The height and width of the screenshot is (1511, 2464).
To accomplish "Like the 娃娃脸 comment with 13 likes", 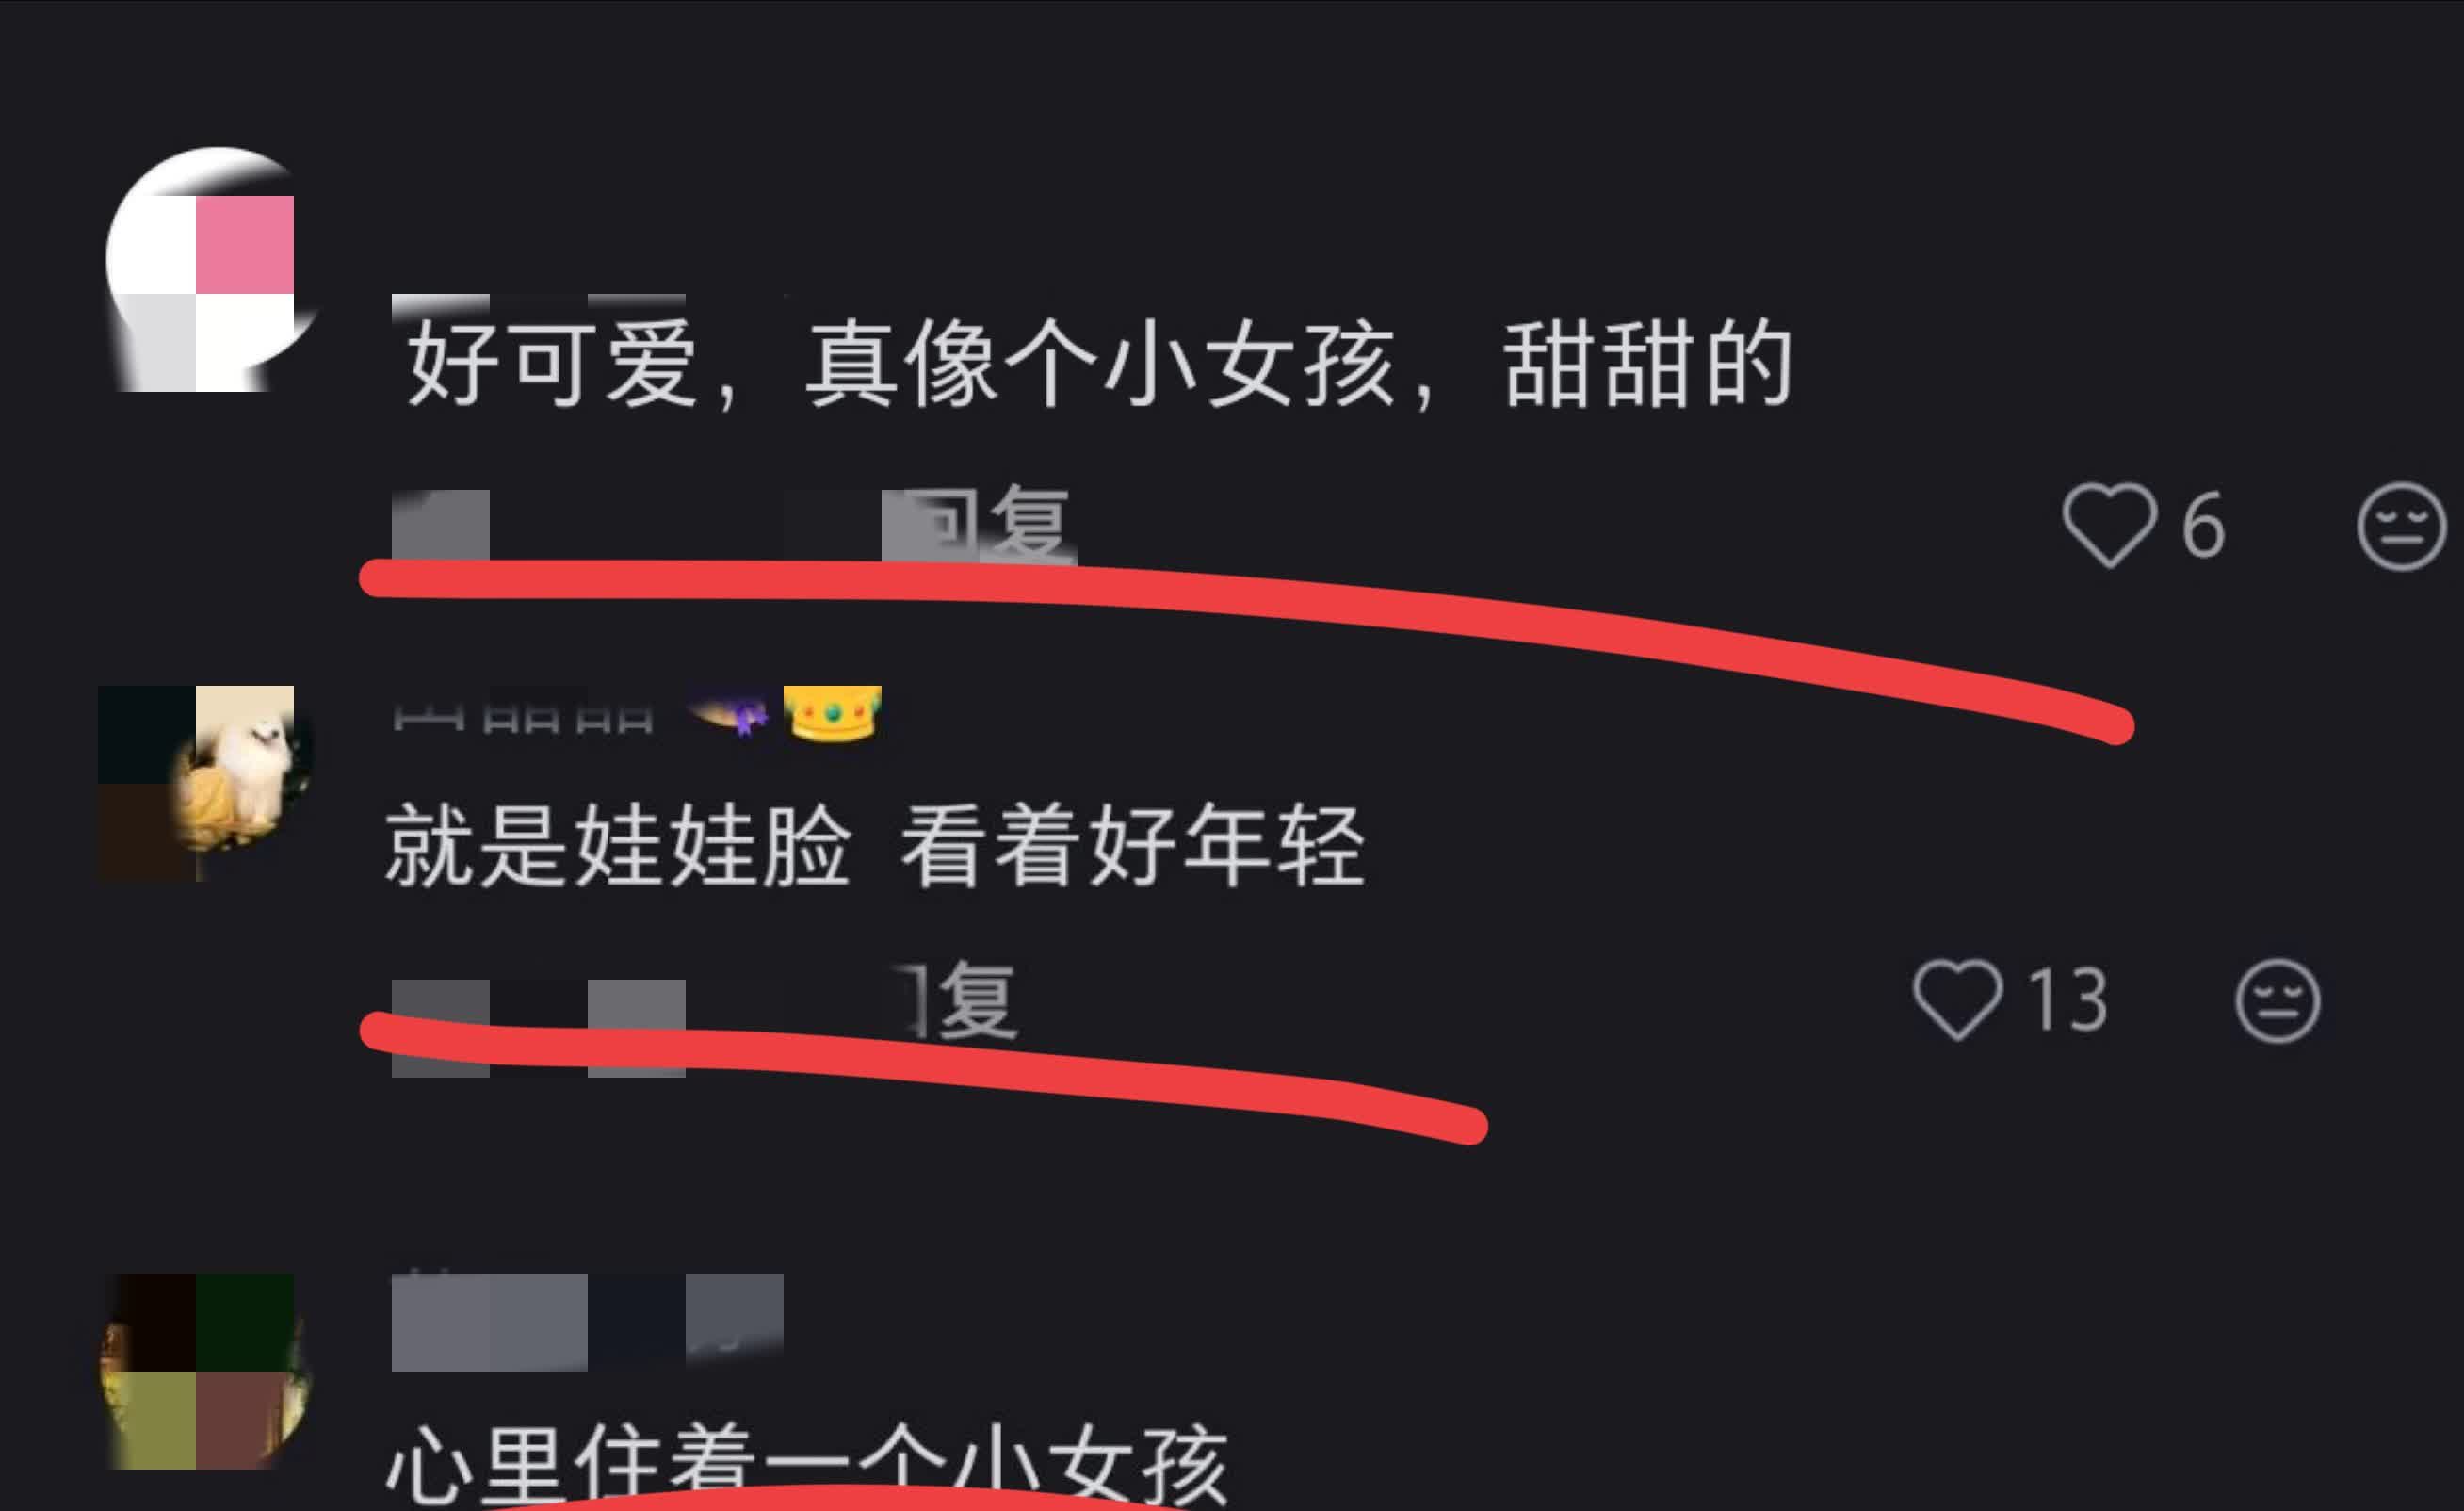I will point(1957,1000).
